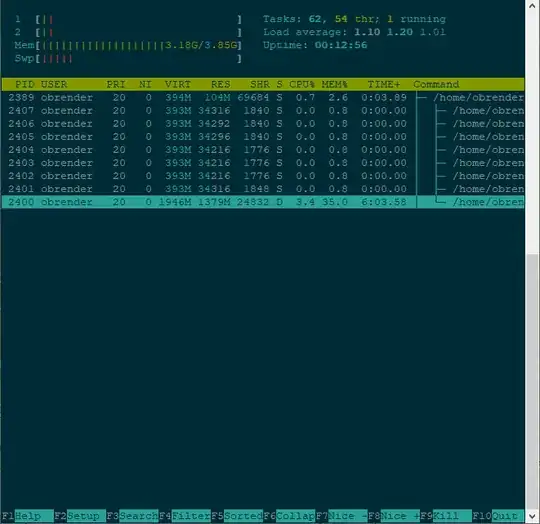
Task: Sort by the USER column header
Action: tap(54, 84)
